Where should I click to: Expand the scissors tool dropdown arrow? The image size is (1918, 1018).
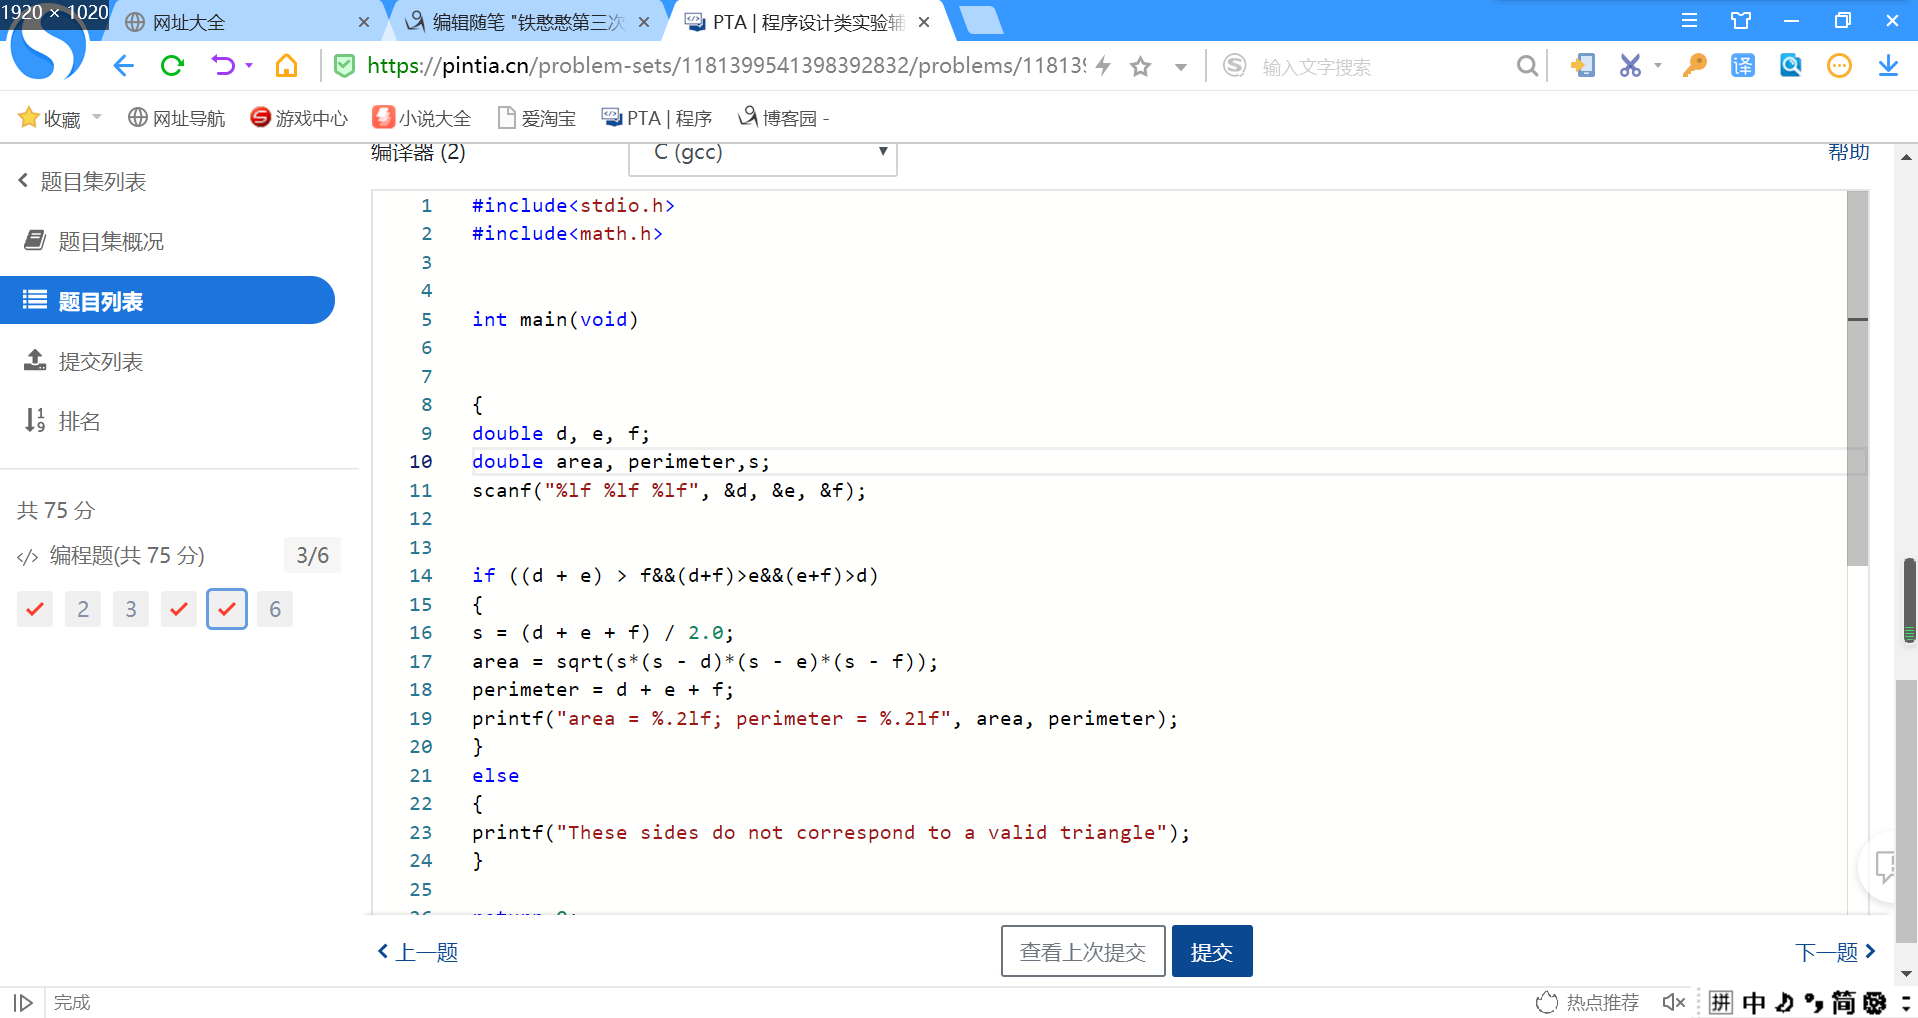tap(1658, 66)
